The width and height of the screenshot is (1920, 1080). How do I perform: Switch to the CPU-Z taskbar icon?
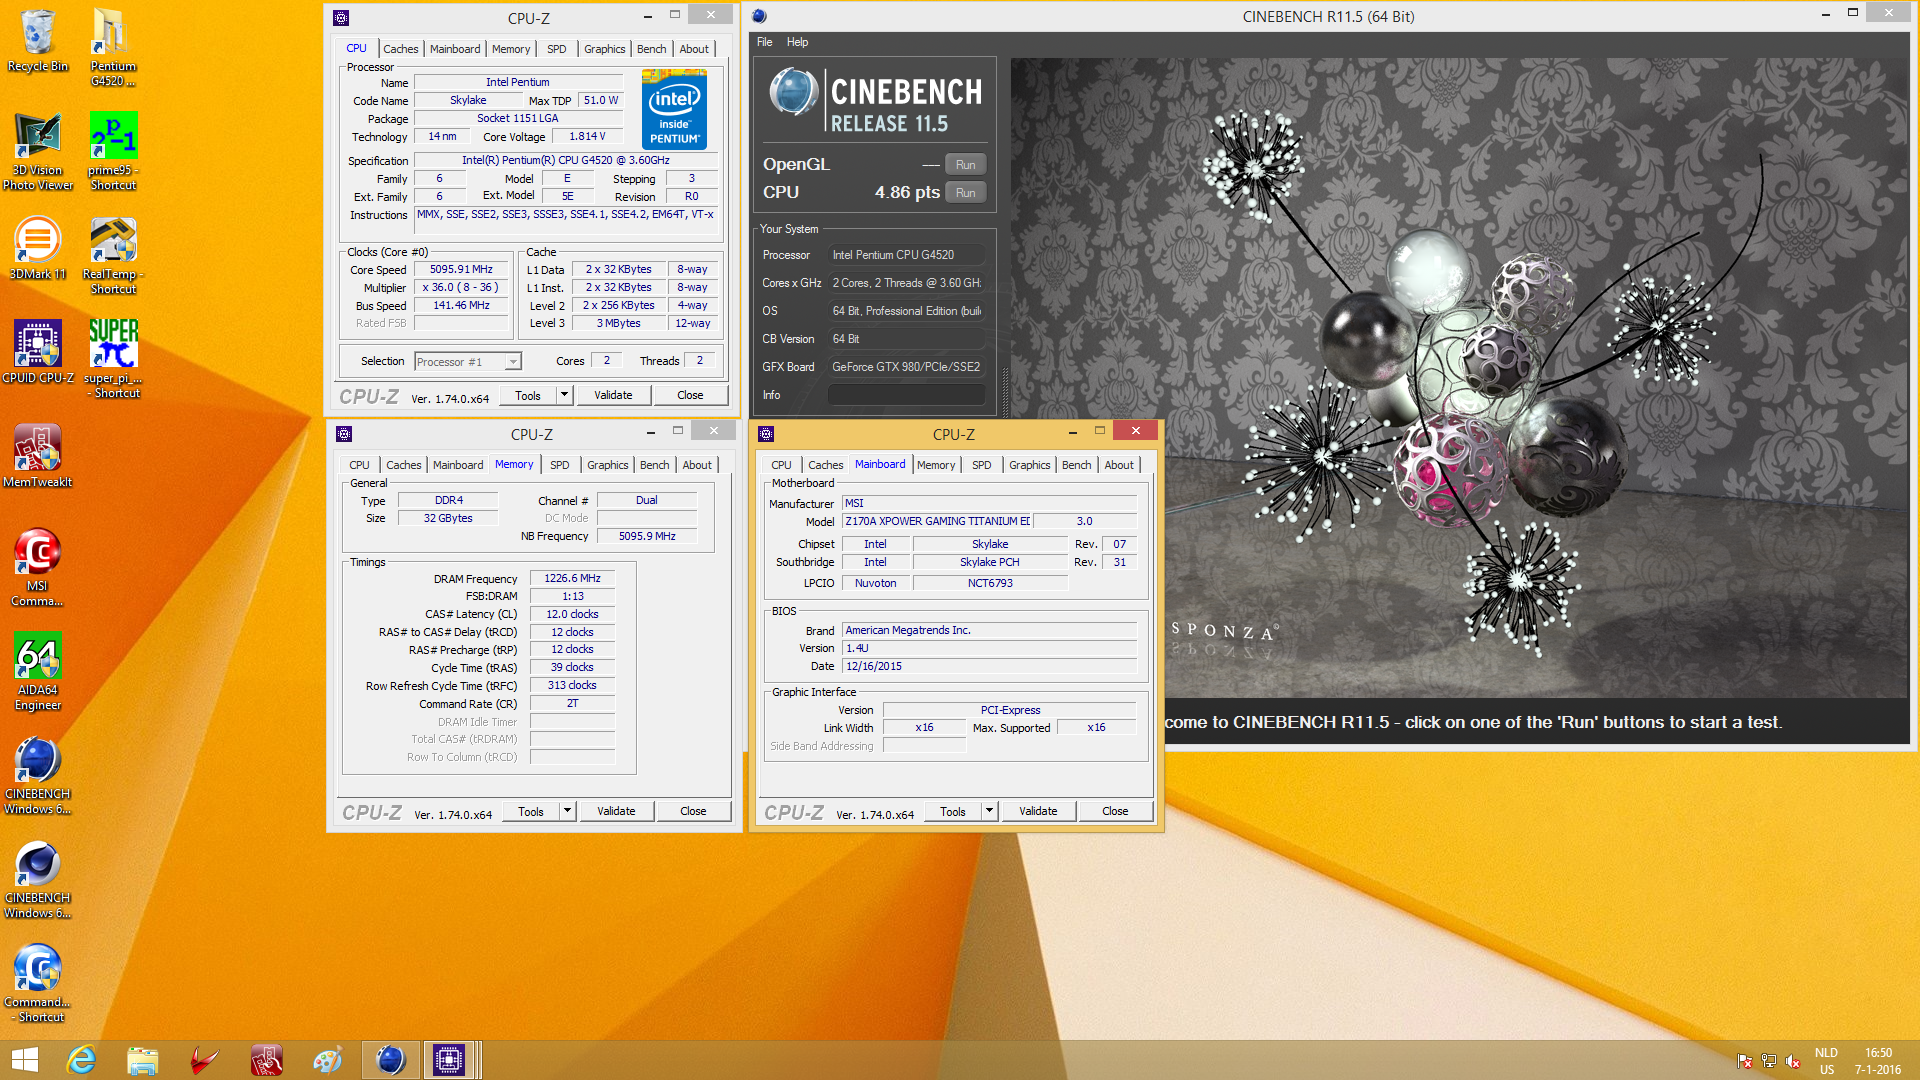coord(450,1060)
